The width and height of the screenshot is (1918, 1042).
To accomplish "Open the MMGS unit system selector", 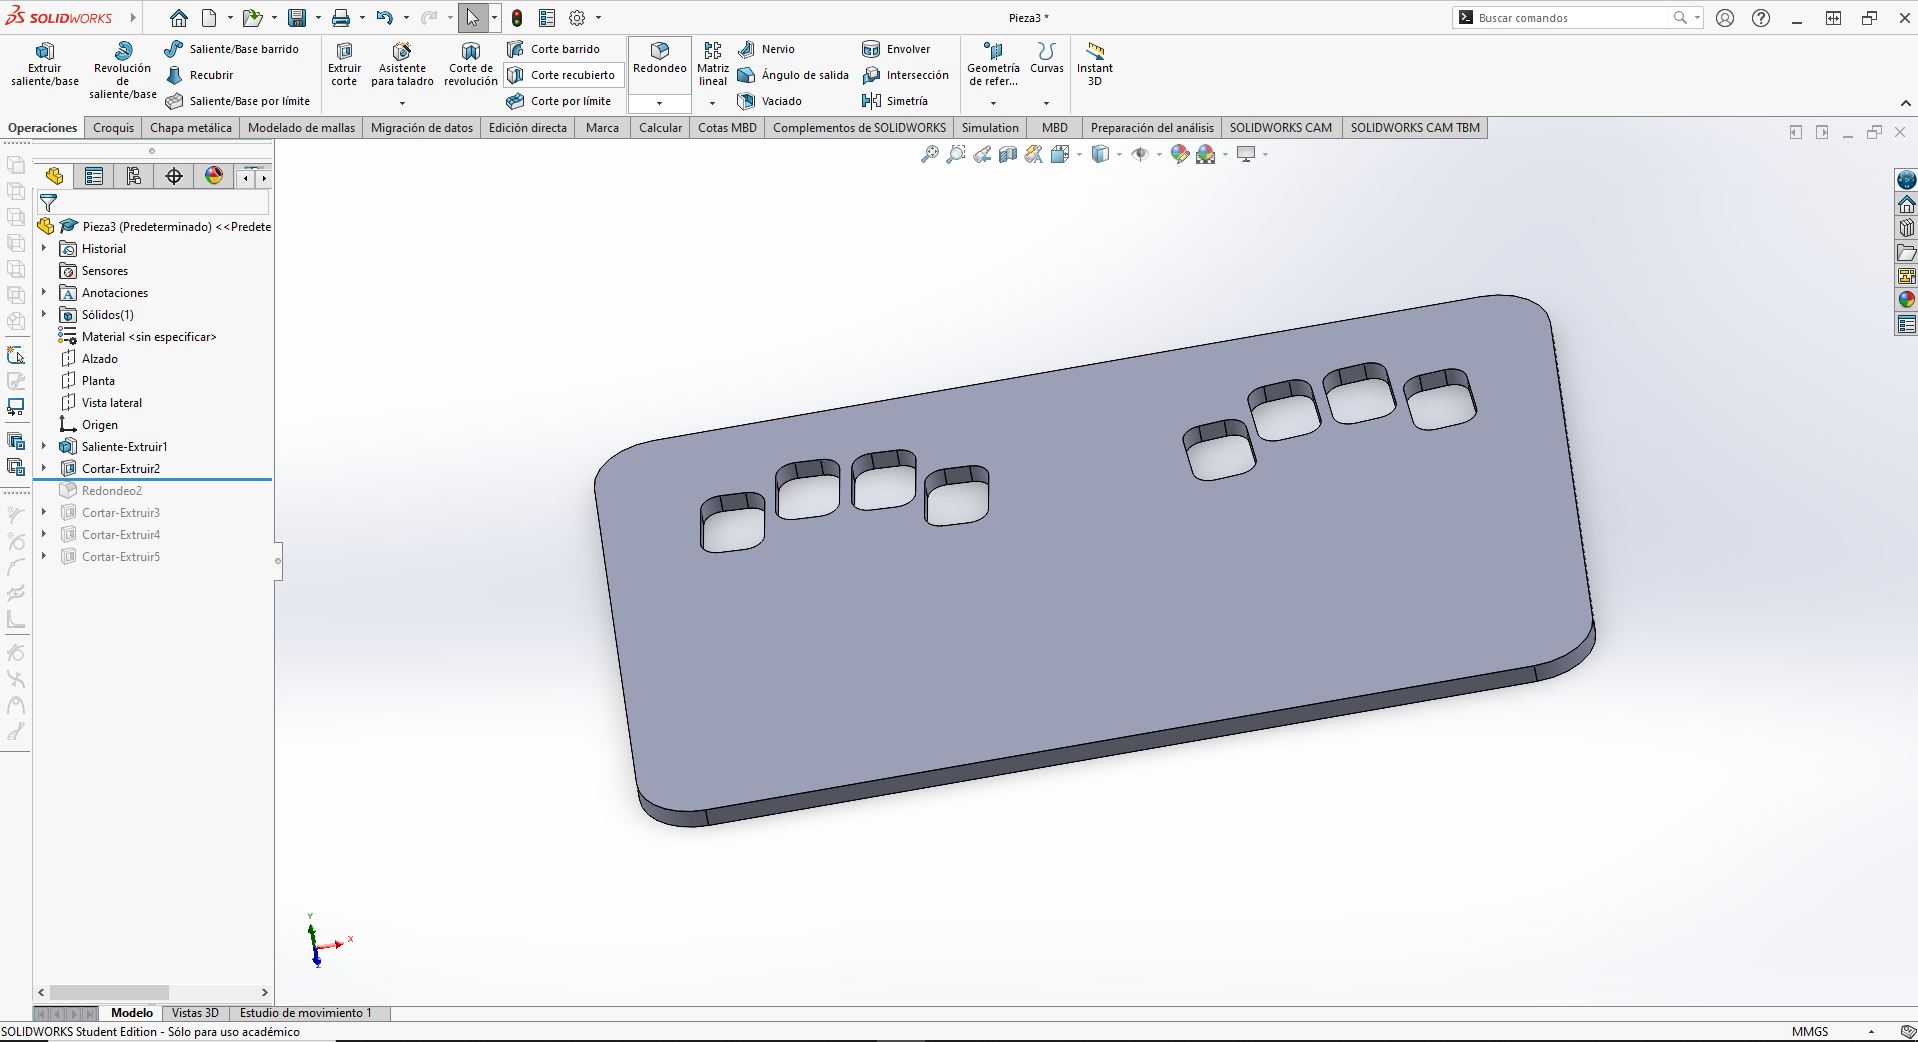I will pos(1810,1032).
